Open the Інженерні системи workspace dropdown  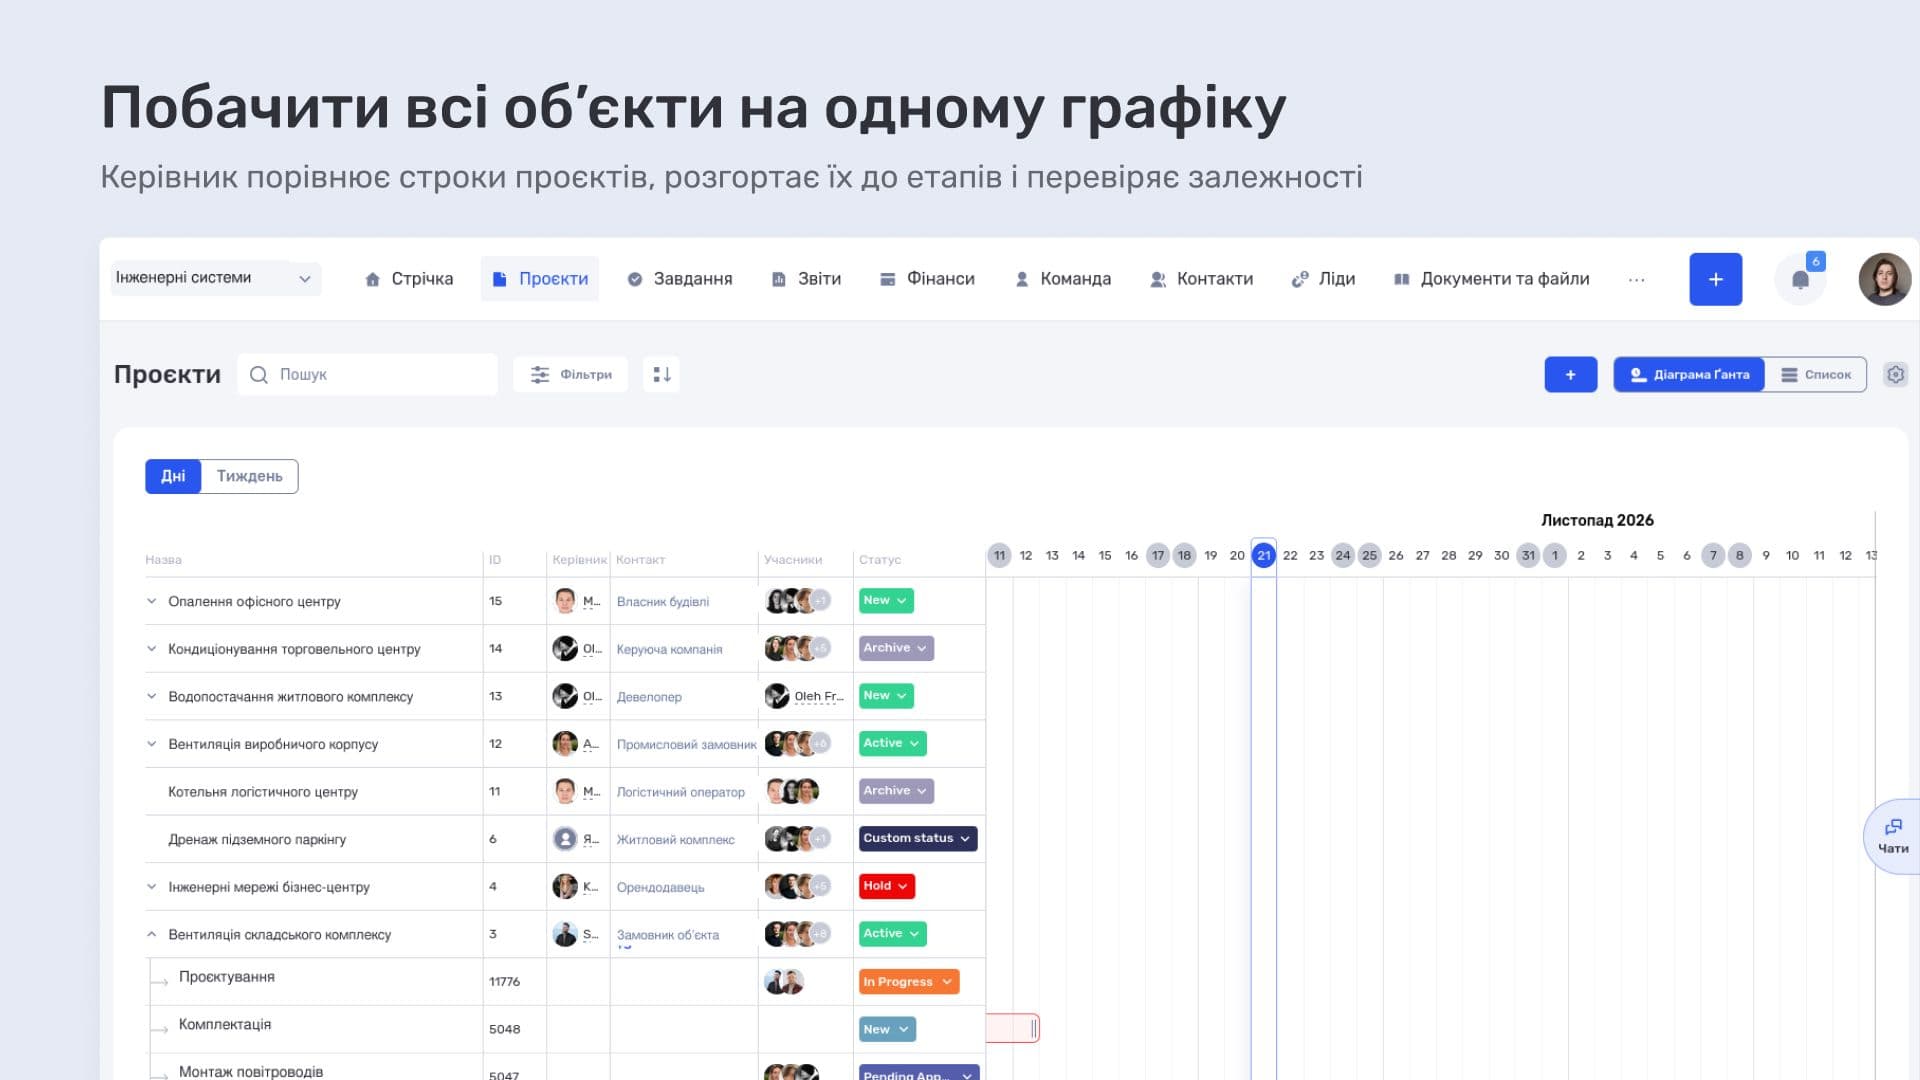coord(216,278)
